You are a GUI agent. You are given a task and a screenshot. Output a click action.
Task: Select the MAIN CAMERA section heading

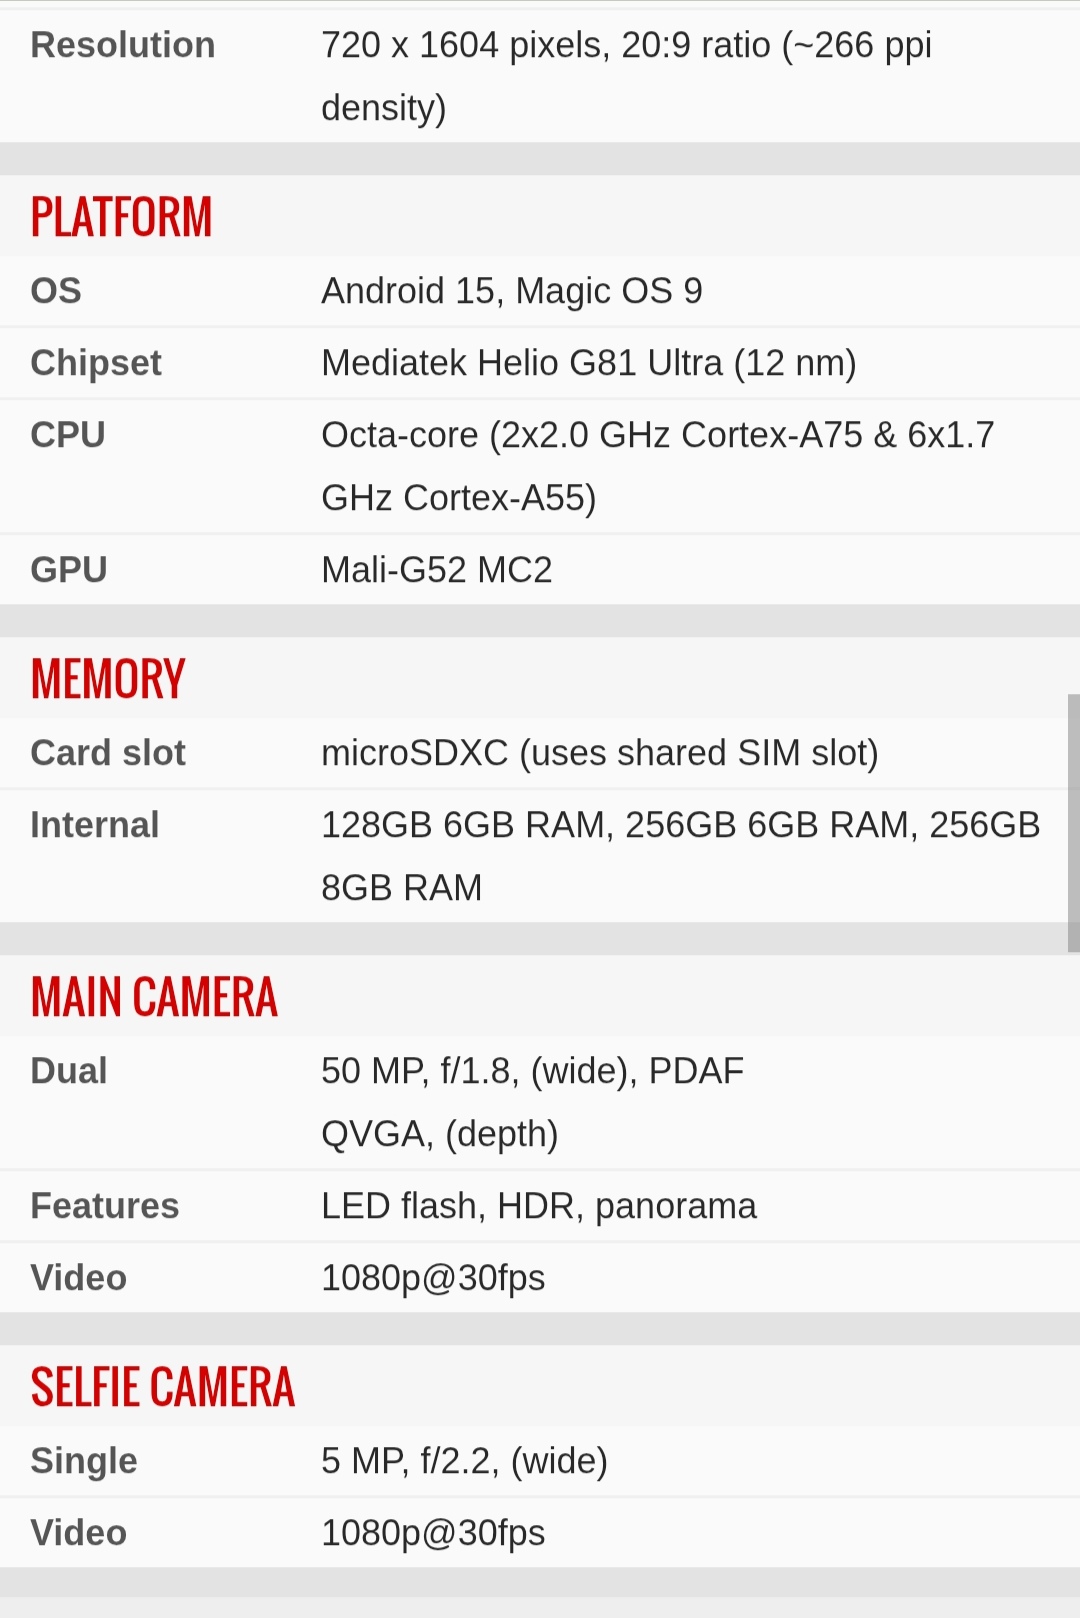point(154,997)
